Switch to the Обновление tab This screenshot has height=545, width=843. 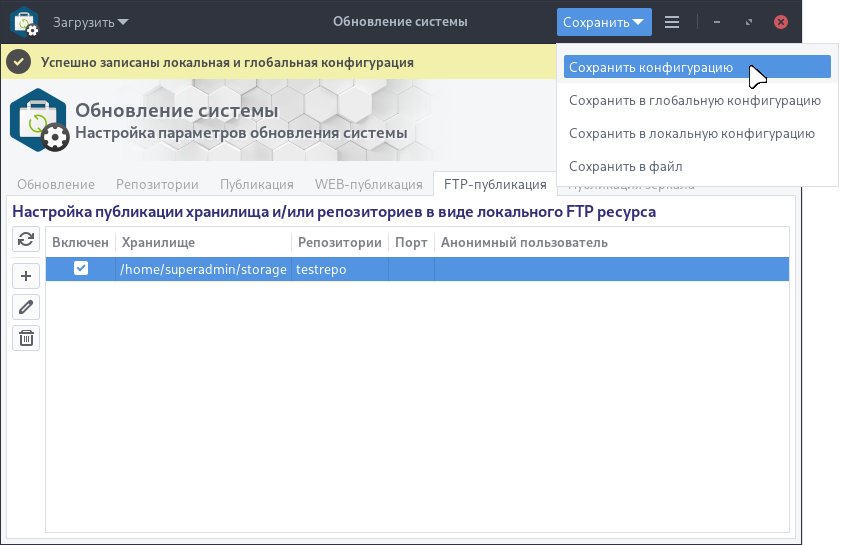(x=56, y=184)
